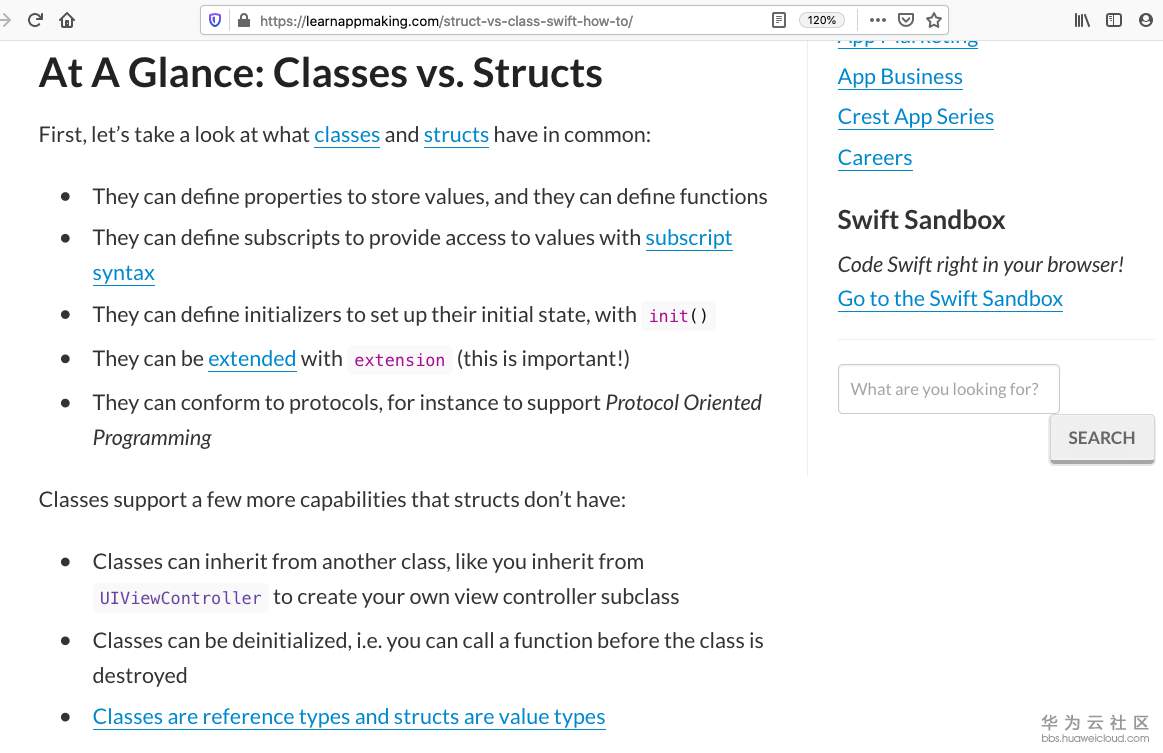Open the "classes" link in the intro sentence
This screenshot has width=1163, height=753.
point(347,135)
